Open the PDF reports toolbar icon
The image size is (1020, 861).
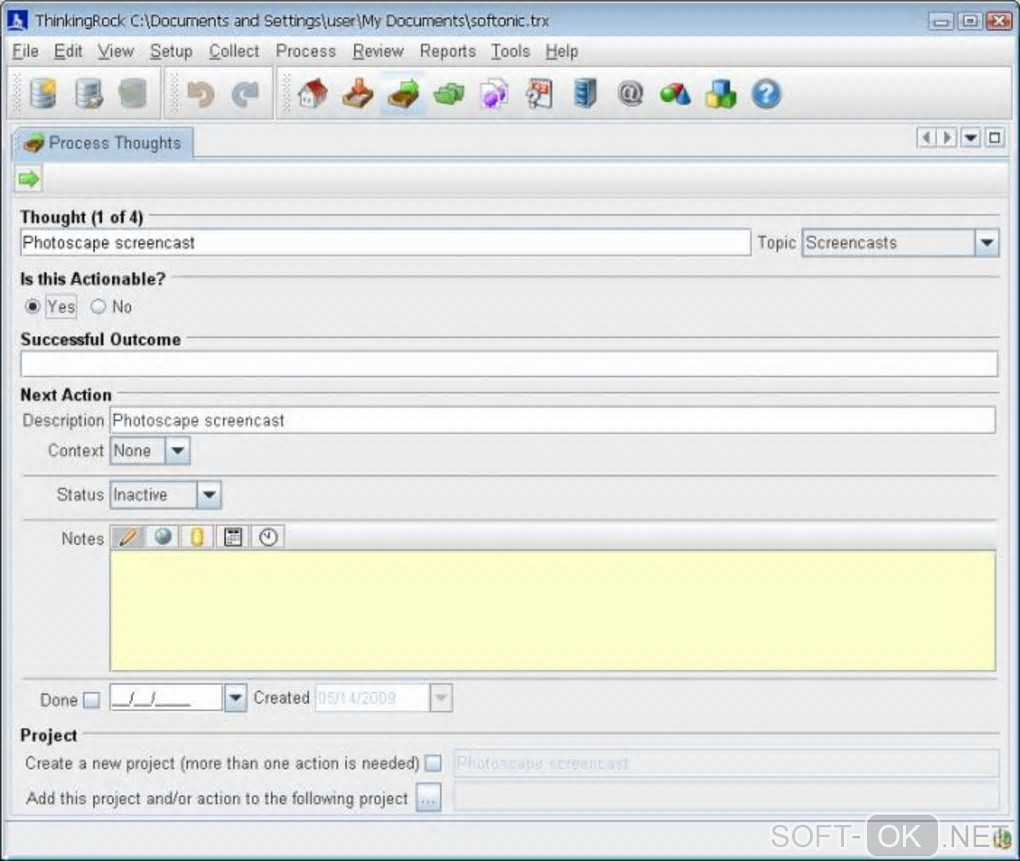click(539, 94)
